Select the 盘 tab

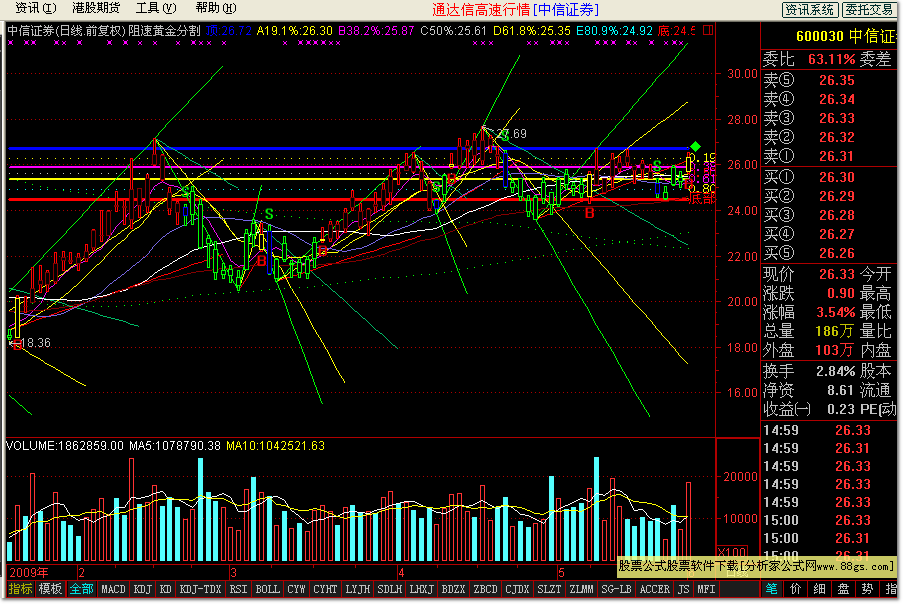click(x=843, y=589)
